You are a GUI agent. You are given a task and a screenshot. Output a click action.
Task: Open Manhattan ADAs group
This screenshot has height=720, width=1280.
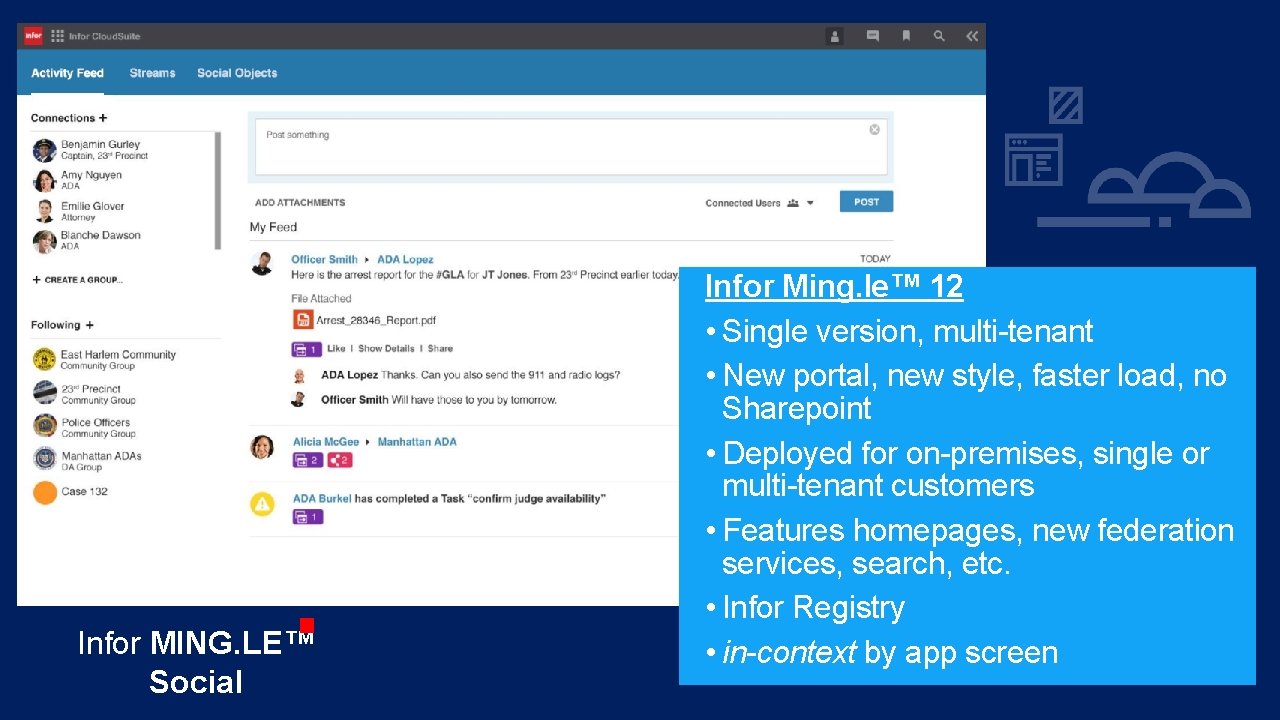(101, 461)
